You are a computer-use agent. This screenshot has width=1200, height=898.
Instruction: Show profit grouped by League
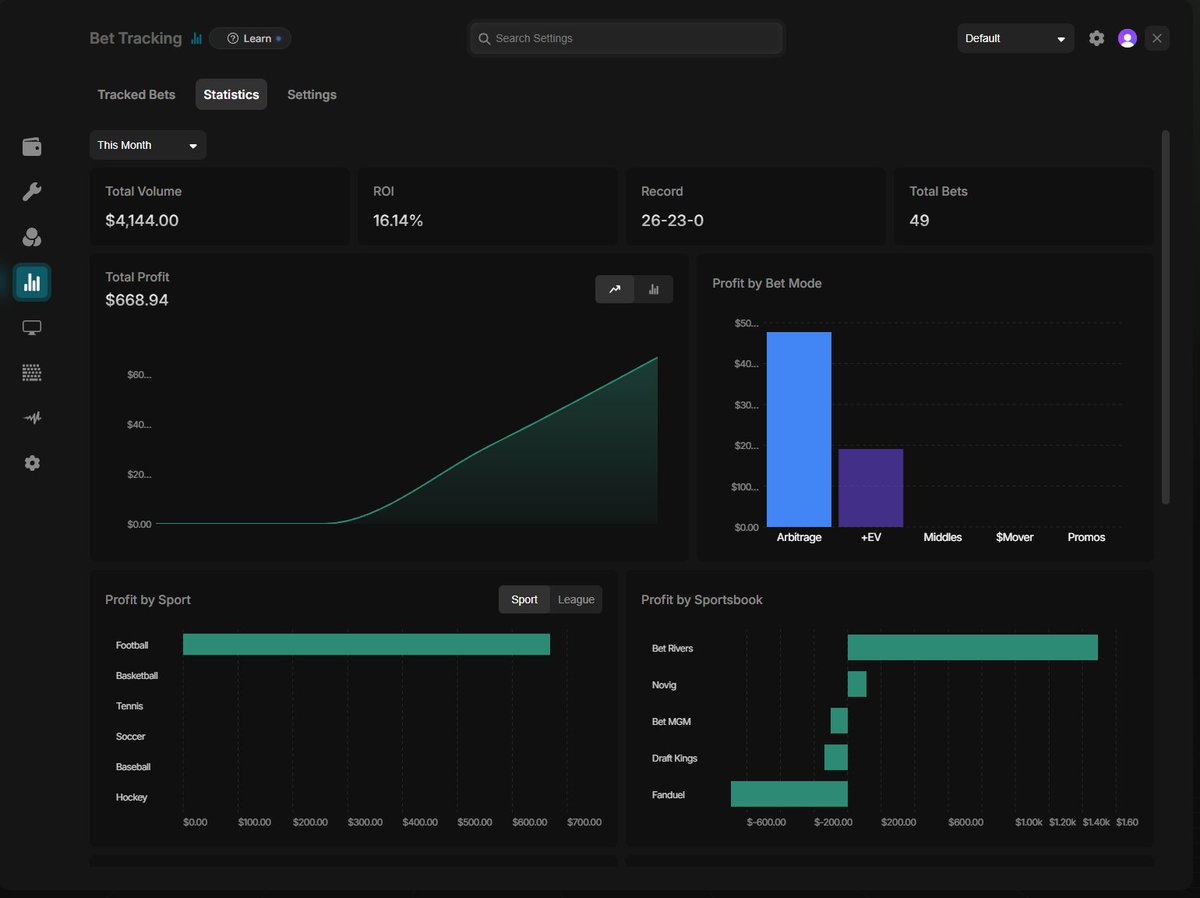[576, 599]
